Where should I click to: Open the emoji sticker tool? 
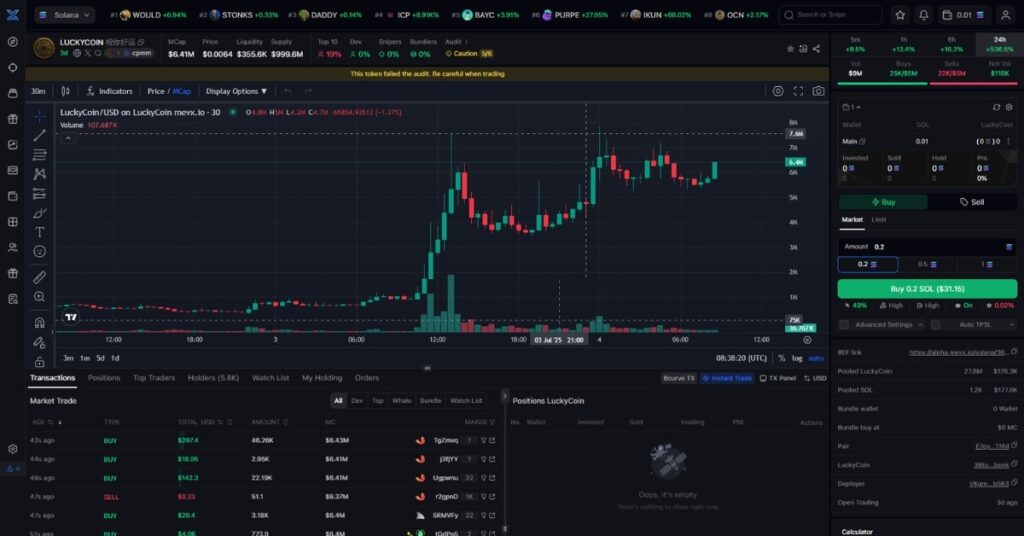40,251
